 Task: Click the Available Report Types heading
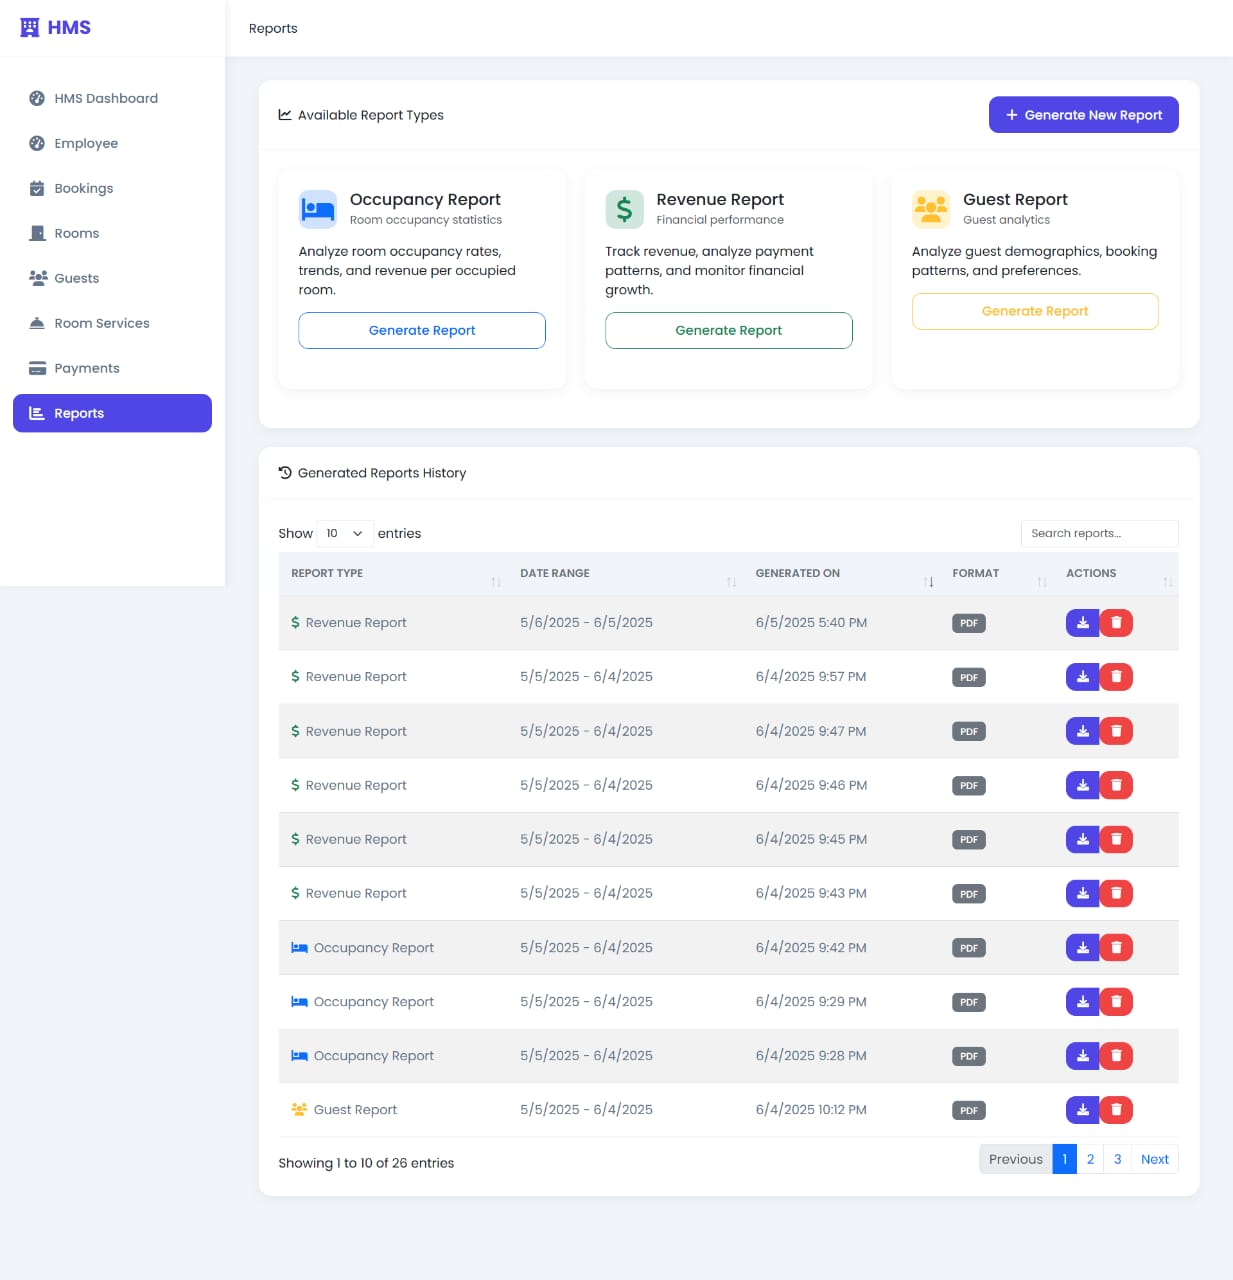(370, 115)
